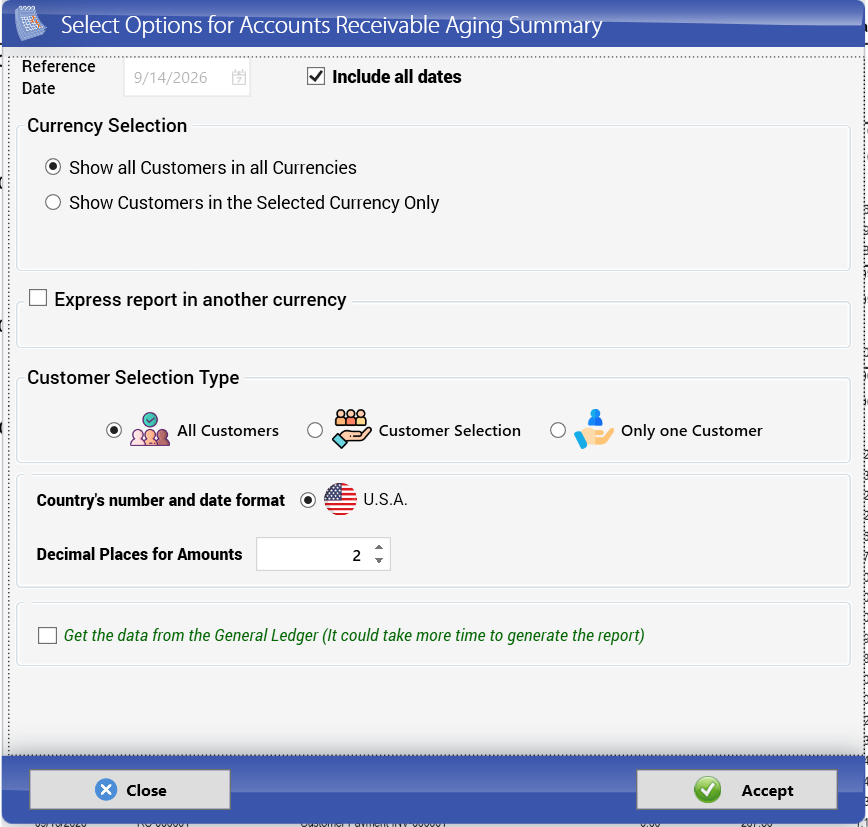Enable Express report in another currency
Screen dimensions: 868x827
pyautogui.click(x=38, y=298)
